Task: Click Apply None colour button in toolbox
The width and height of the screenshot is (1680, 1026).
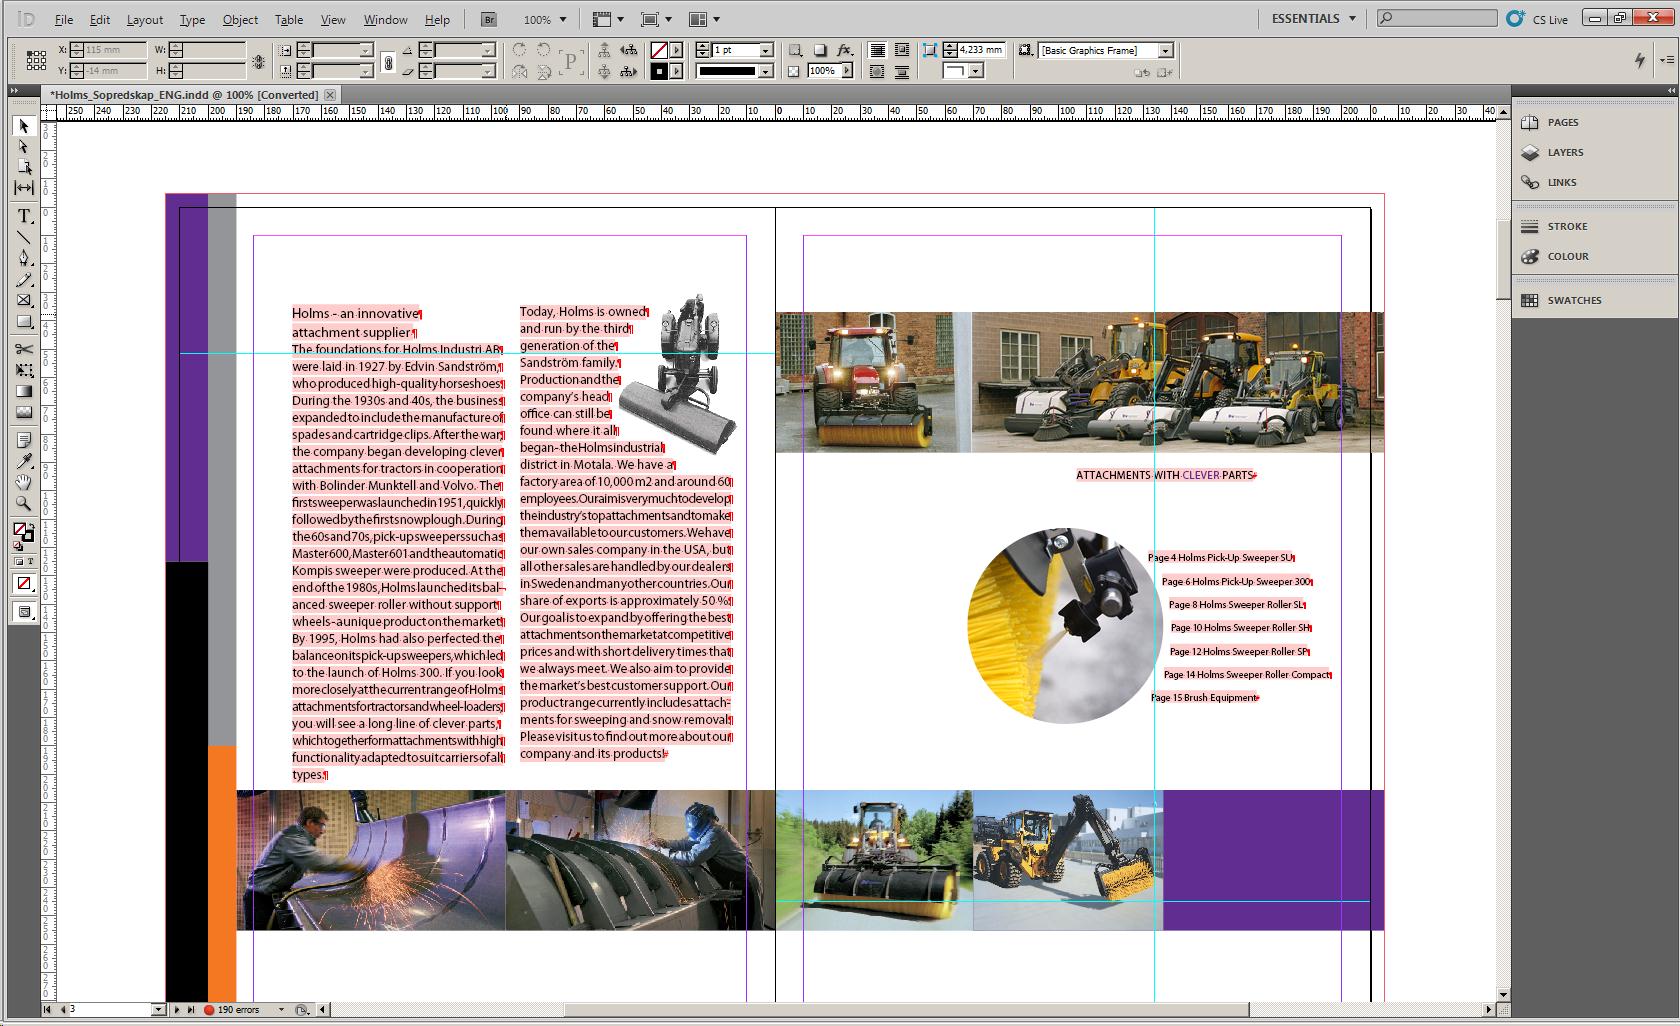Action: (x=24, y=583)
